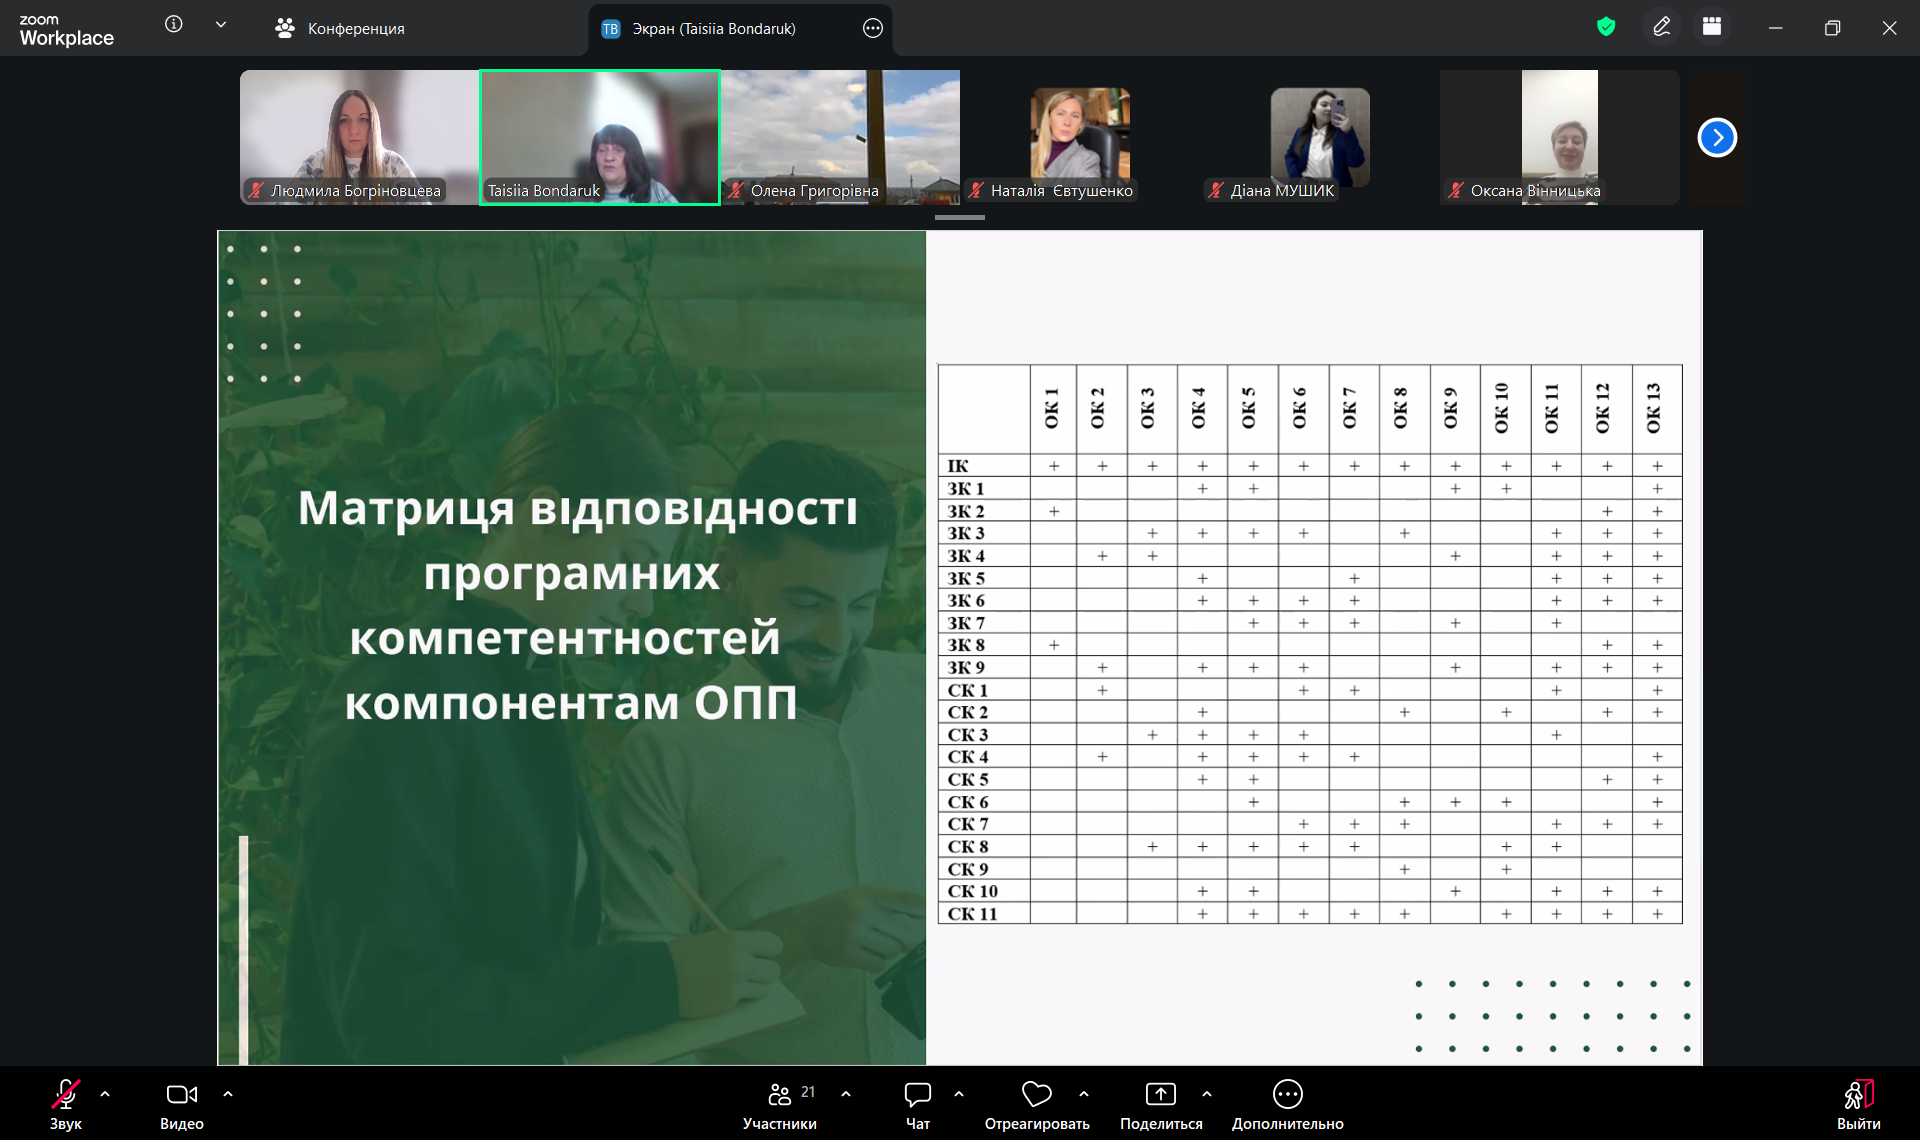Click Людмила Богріновцева's video thumbnail

359,137
